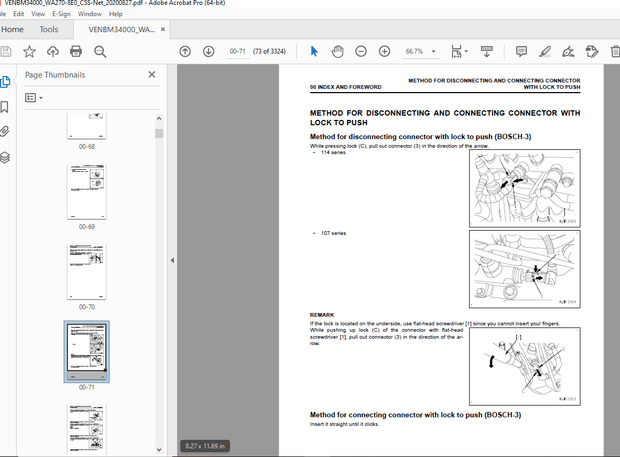
Task: Click the thumbnail scrollbar handle
Action: coord(159,133)
